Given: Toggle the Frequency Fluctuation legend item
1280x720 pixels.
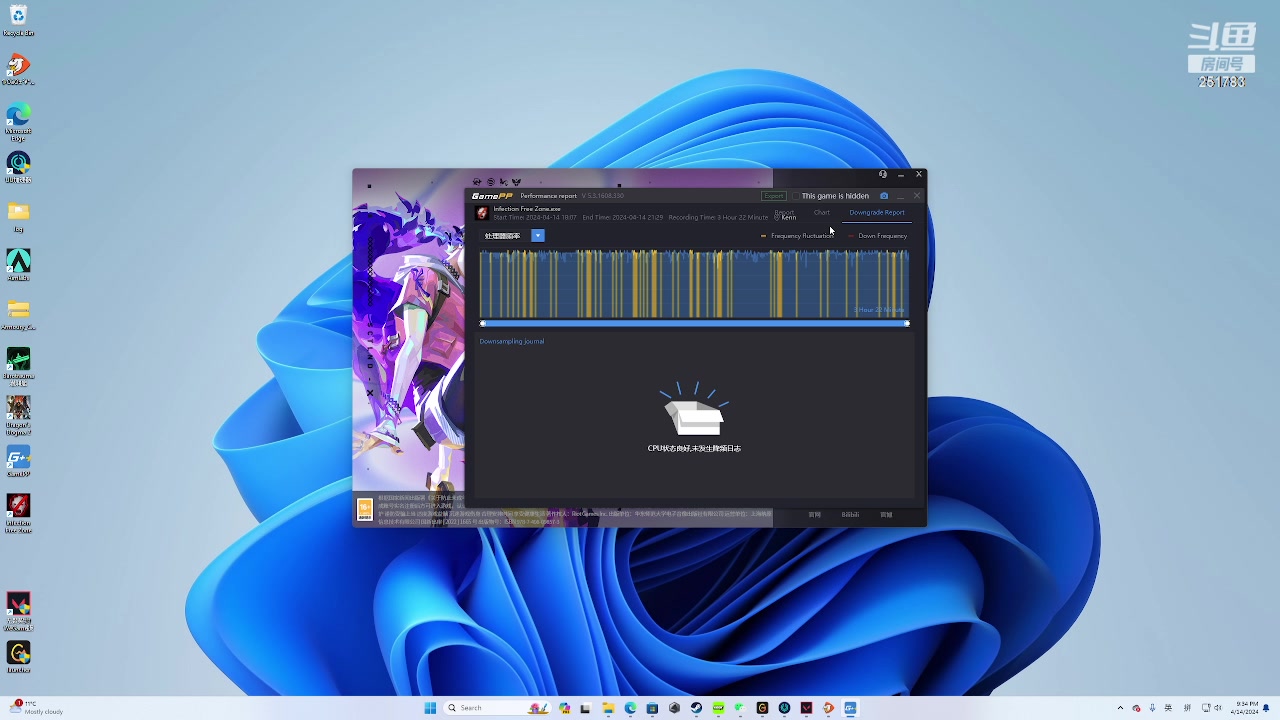Looking at the screenshot, I should click(797, 236).
